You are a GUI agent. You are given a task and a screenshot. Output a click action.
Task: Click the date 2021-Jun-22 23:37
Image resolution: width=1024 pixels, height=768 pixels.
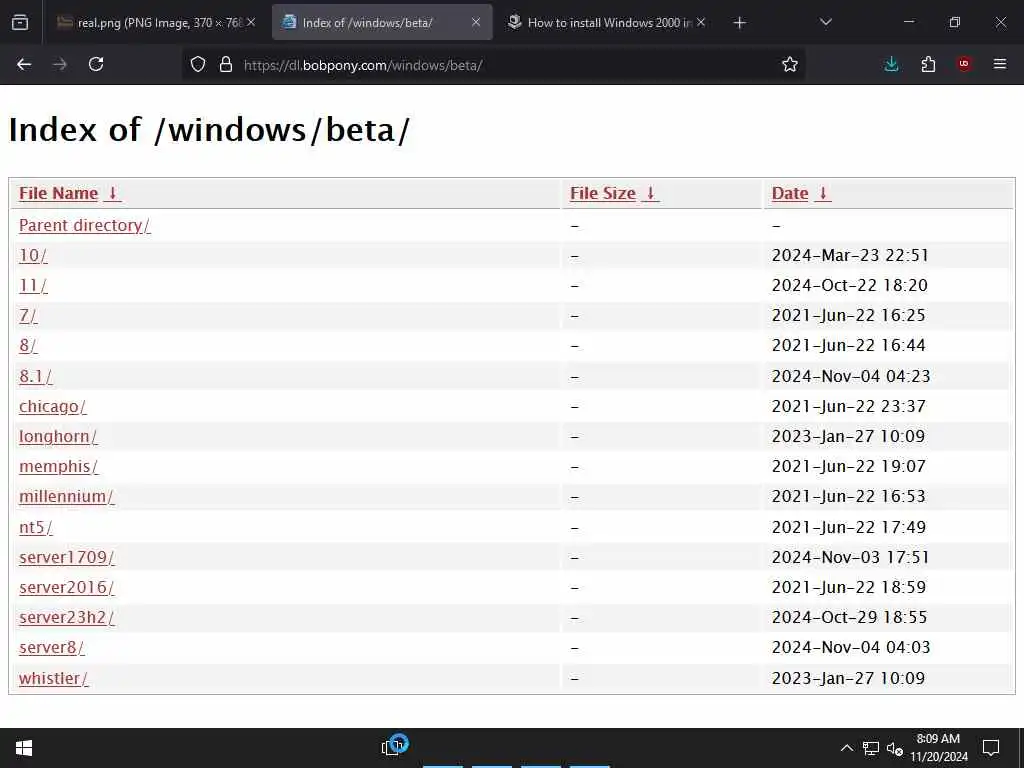pos(848,406)
